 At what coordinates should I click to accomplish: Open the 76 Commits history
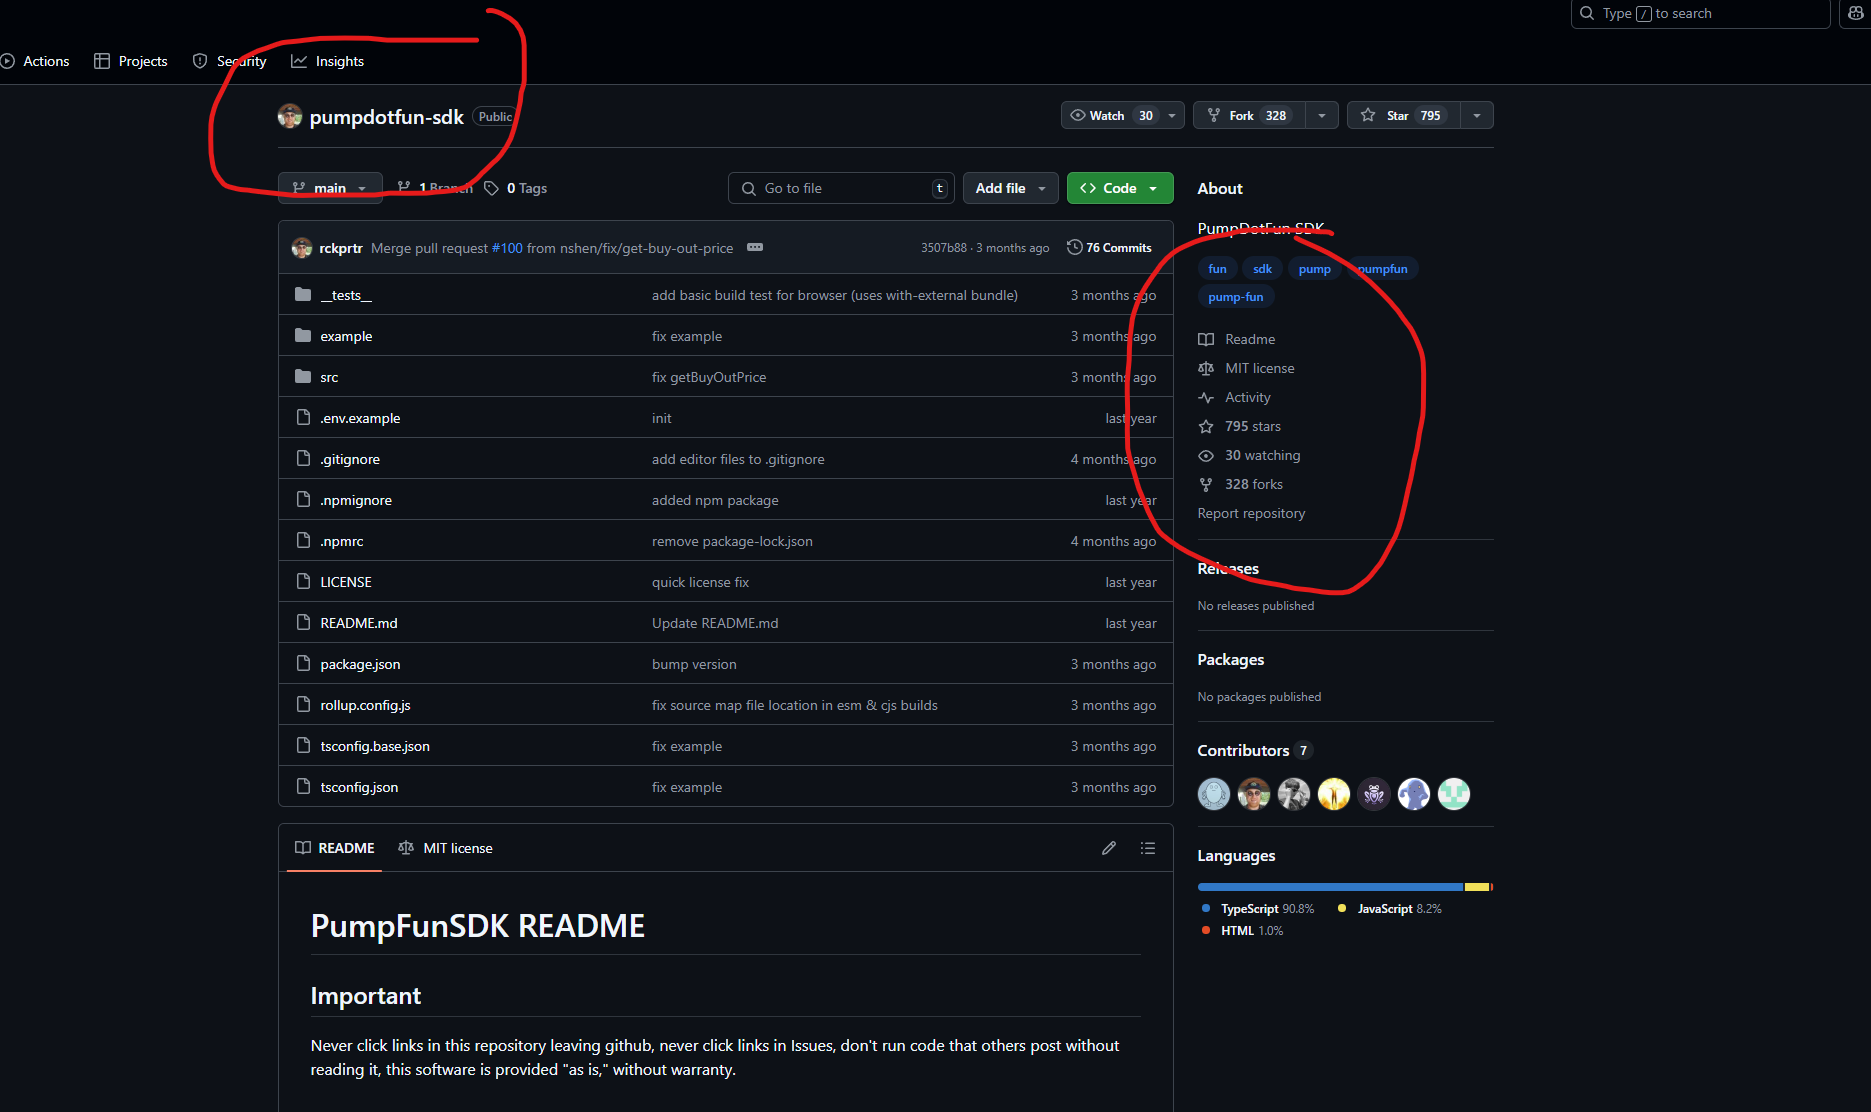point(1109,248)
